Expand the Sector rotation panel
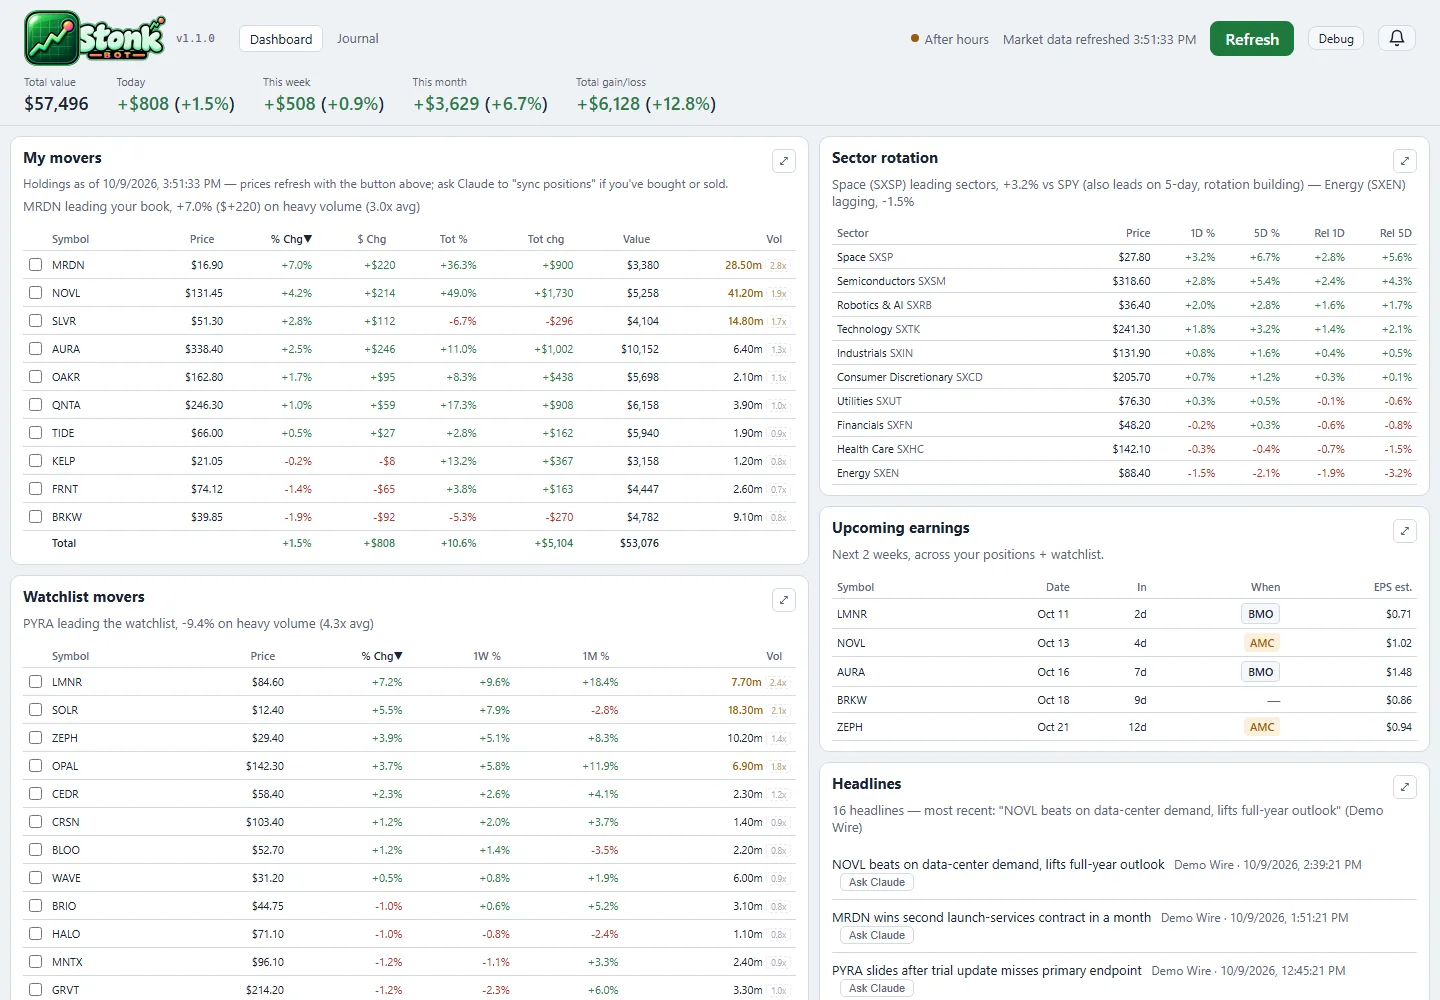Image resolution: width=1440 pixels, height=1000 pixels. point(1405,161)
